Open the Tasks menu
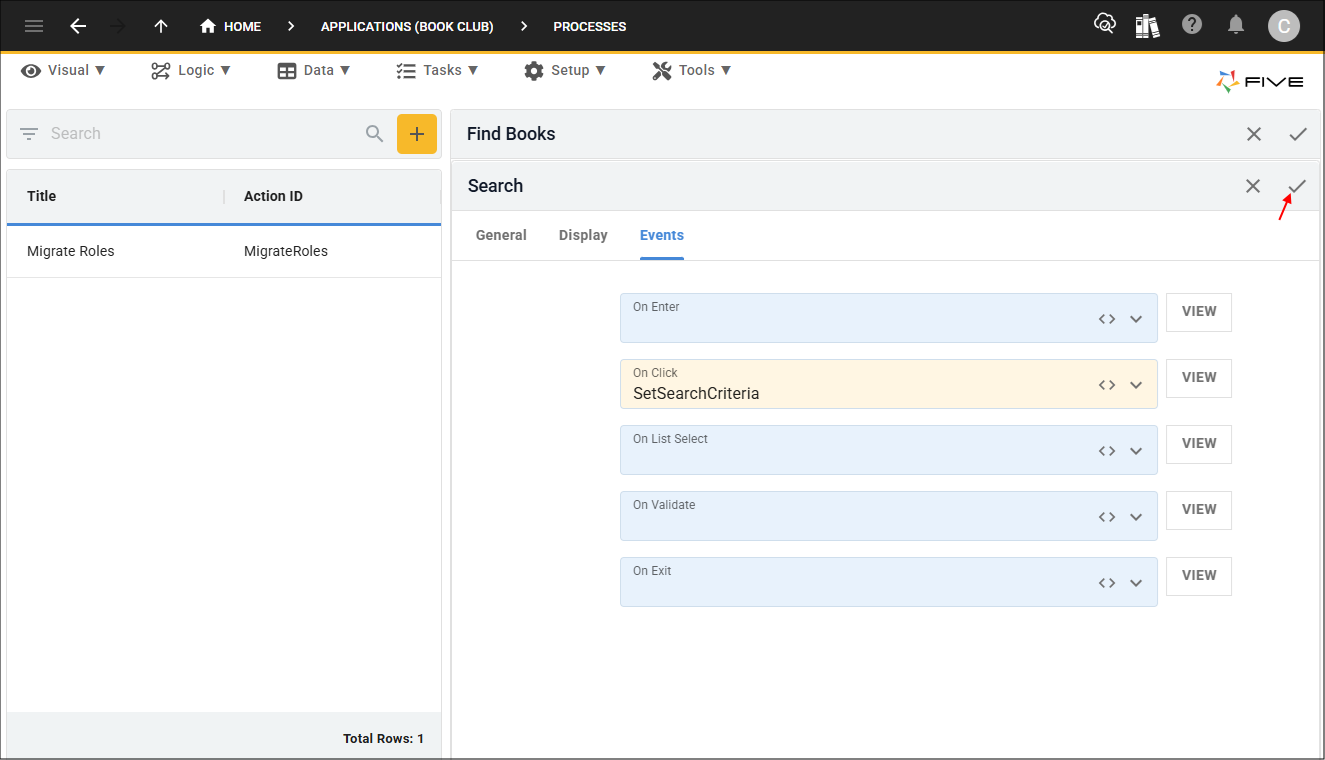 pos(437,70)
